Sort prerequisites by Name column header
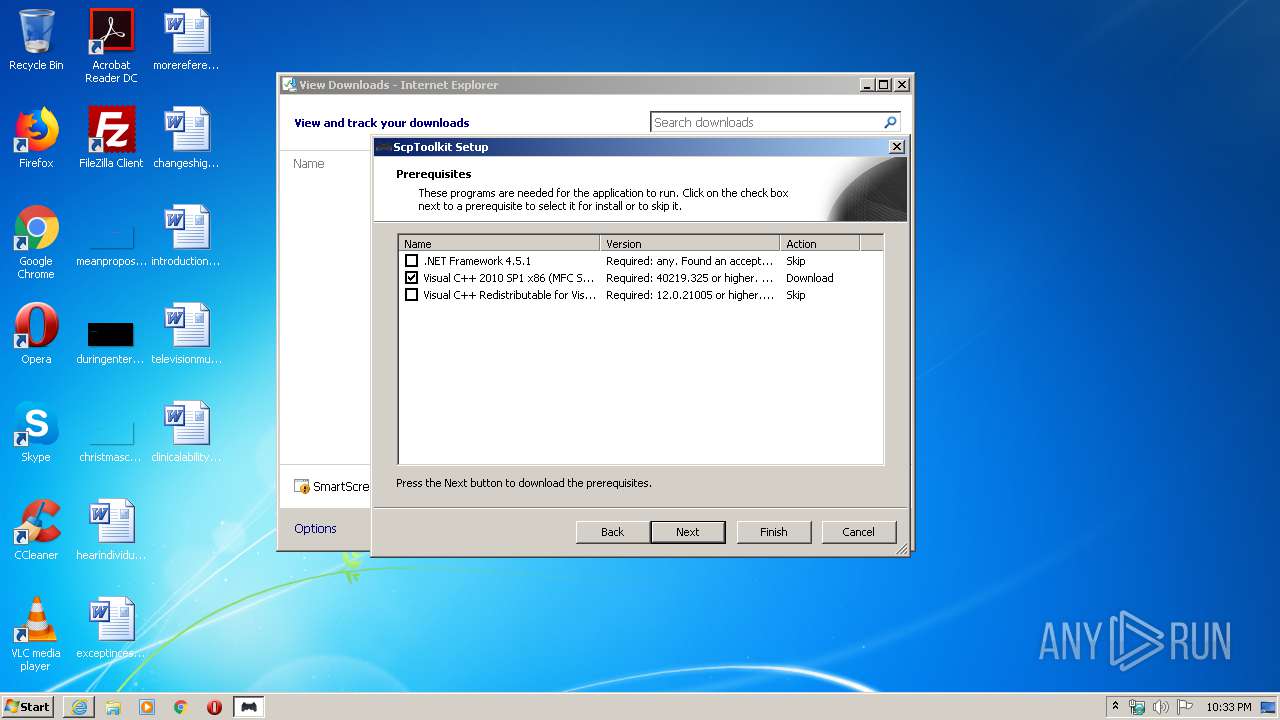Screen dimensions: 1280x720 [499, 243]
